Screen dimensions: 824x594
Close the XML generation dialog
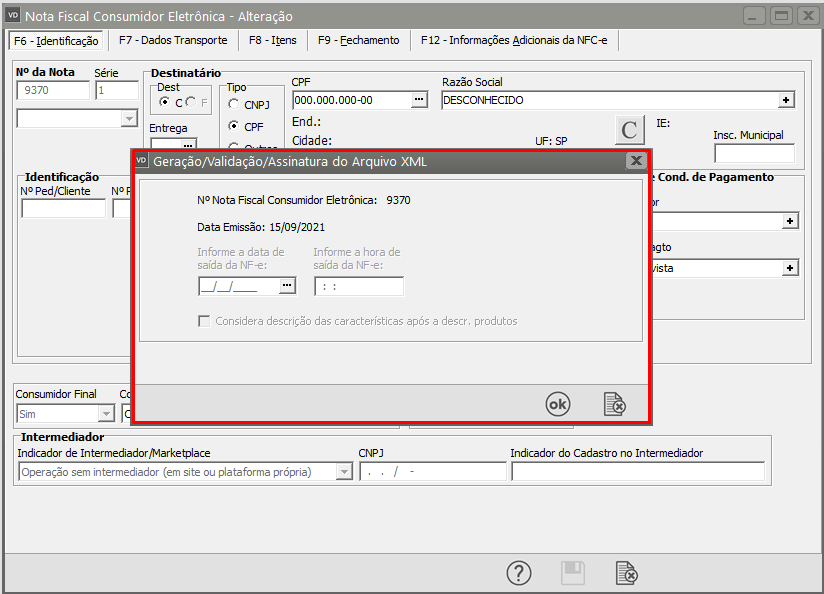[x=635, y=160]
